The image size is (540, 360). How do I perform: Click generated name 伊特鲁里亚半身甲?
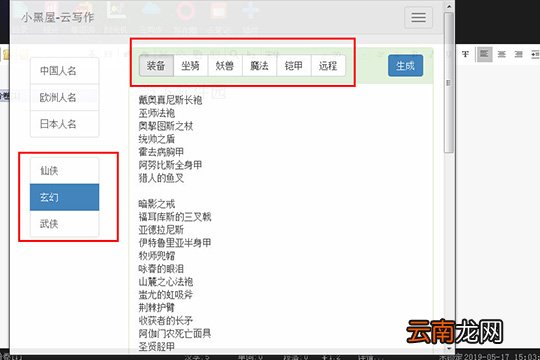click(175, 243)
